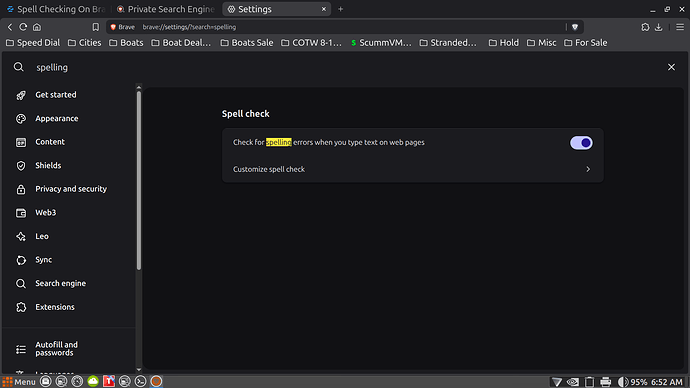Disable the spell check toggle

pyautogui.click(x=581, y=143)
